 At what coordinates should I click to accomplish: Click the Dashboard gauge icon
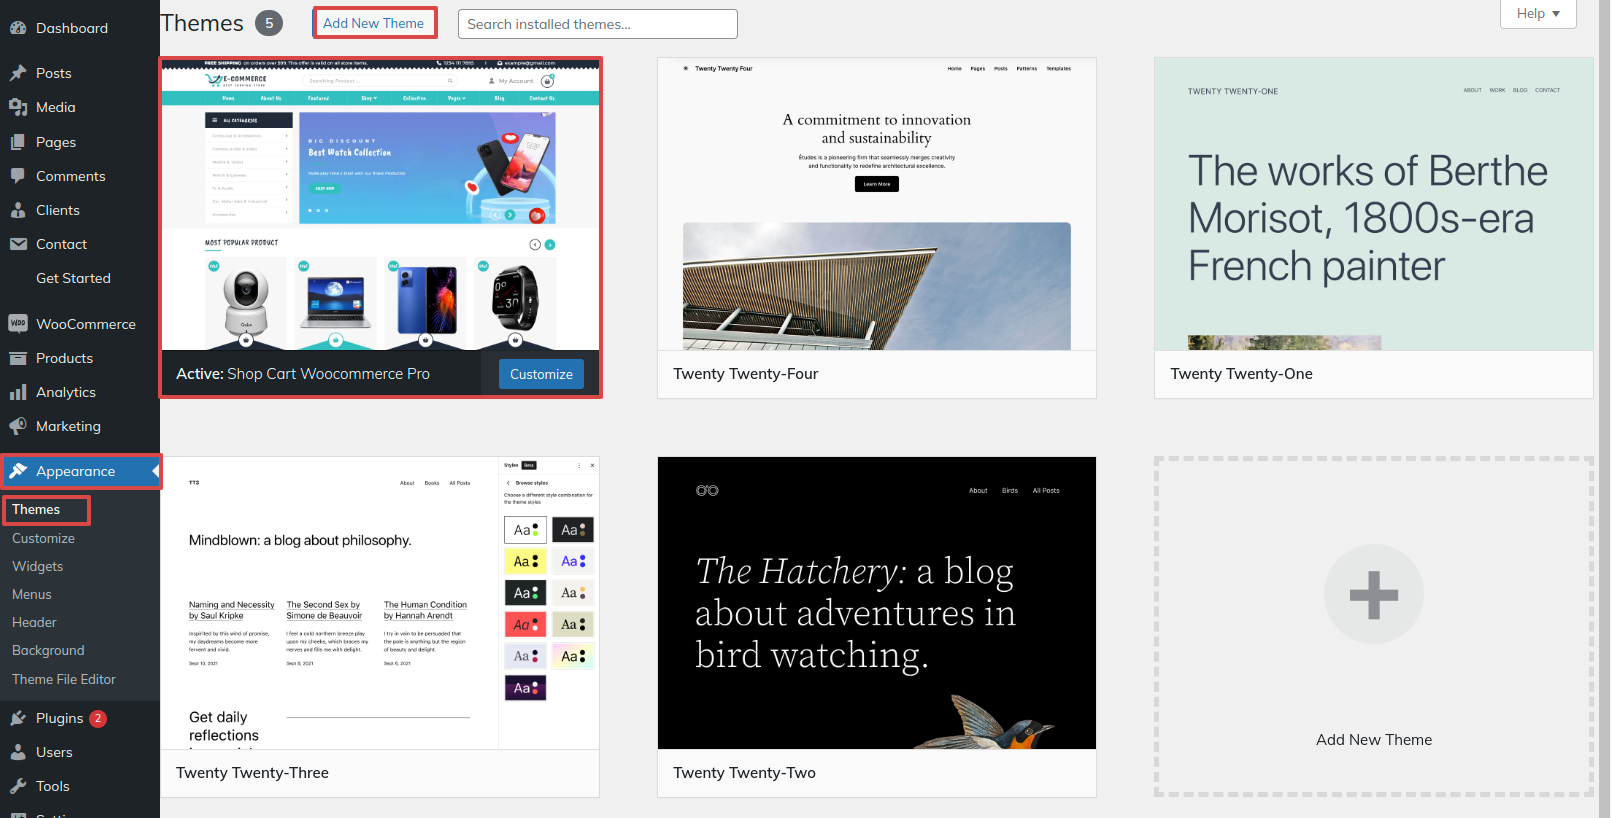click(x=18, y=28)
